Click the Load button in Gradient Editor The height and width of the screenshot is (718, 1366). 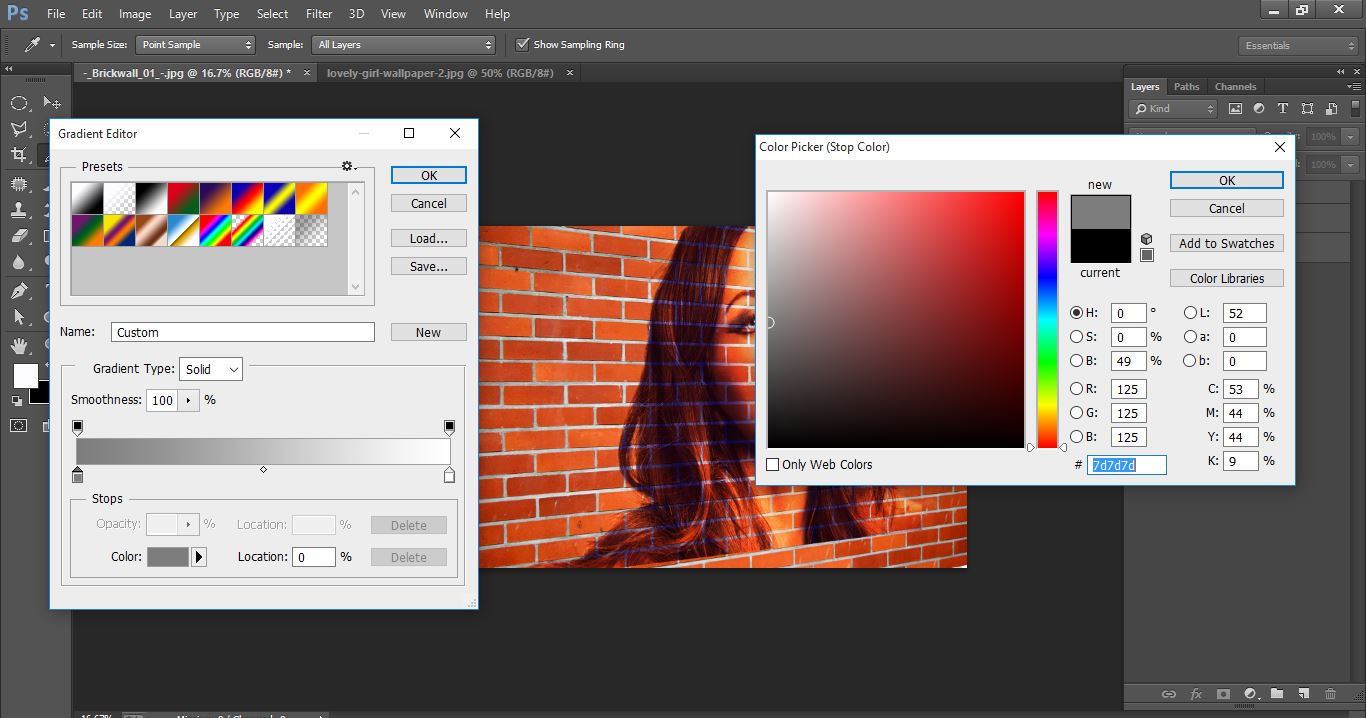pos(428,238)
